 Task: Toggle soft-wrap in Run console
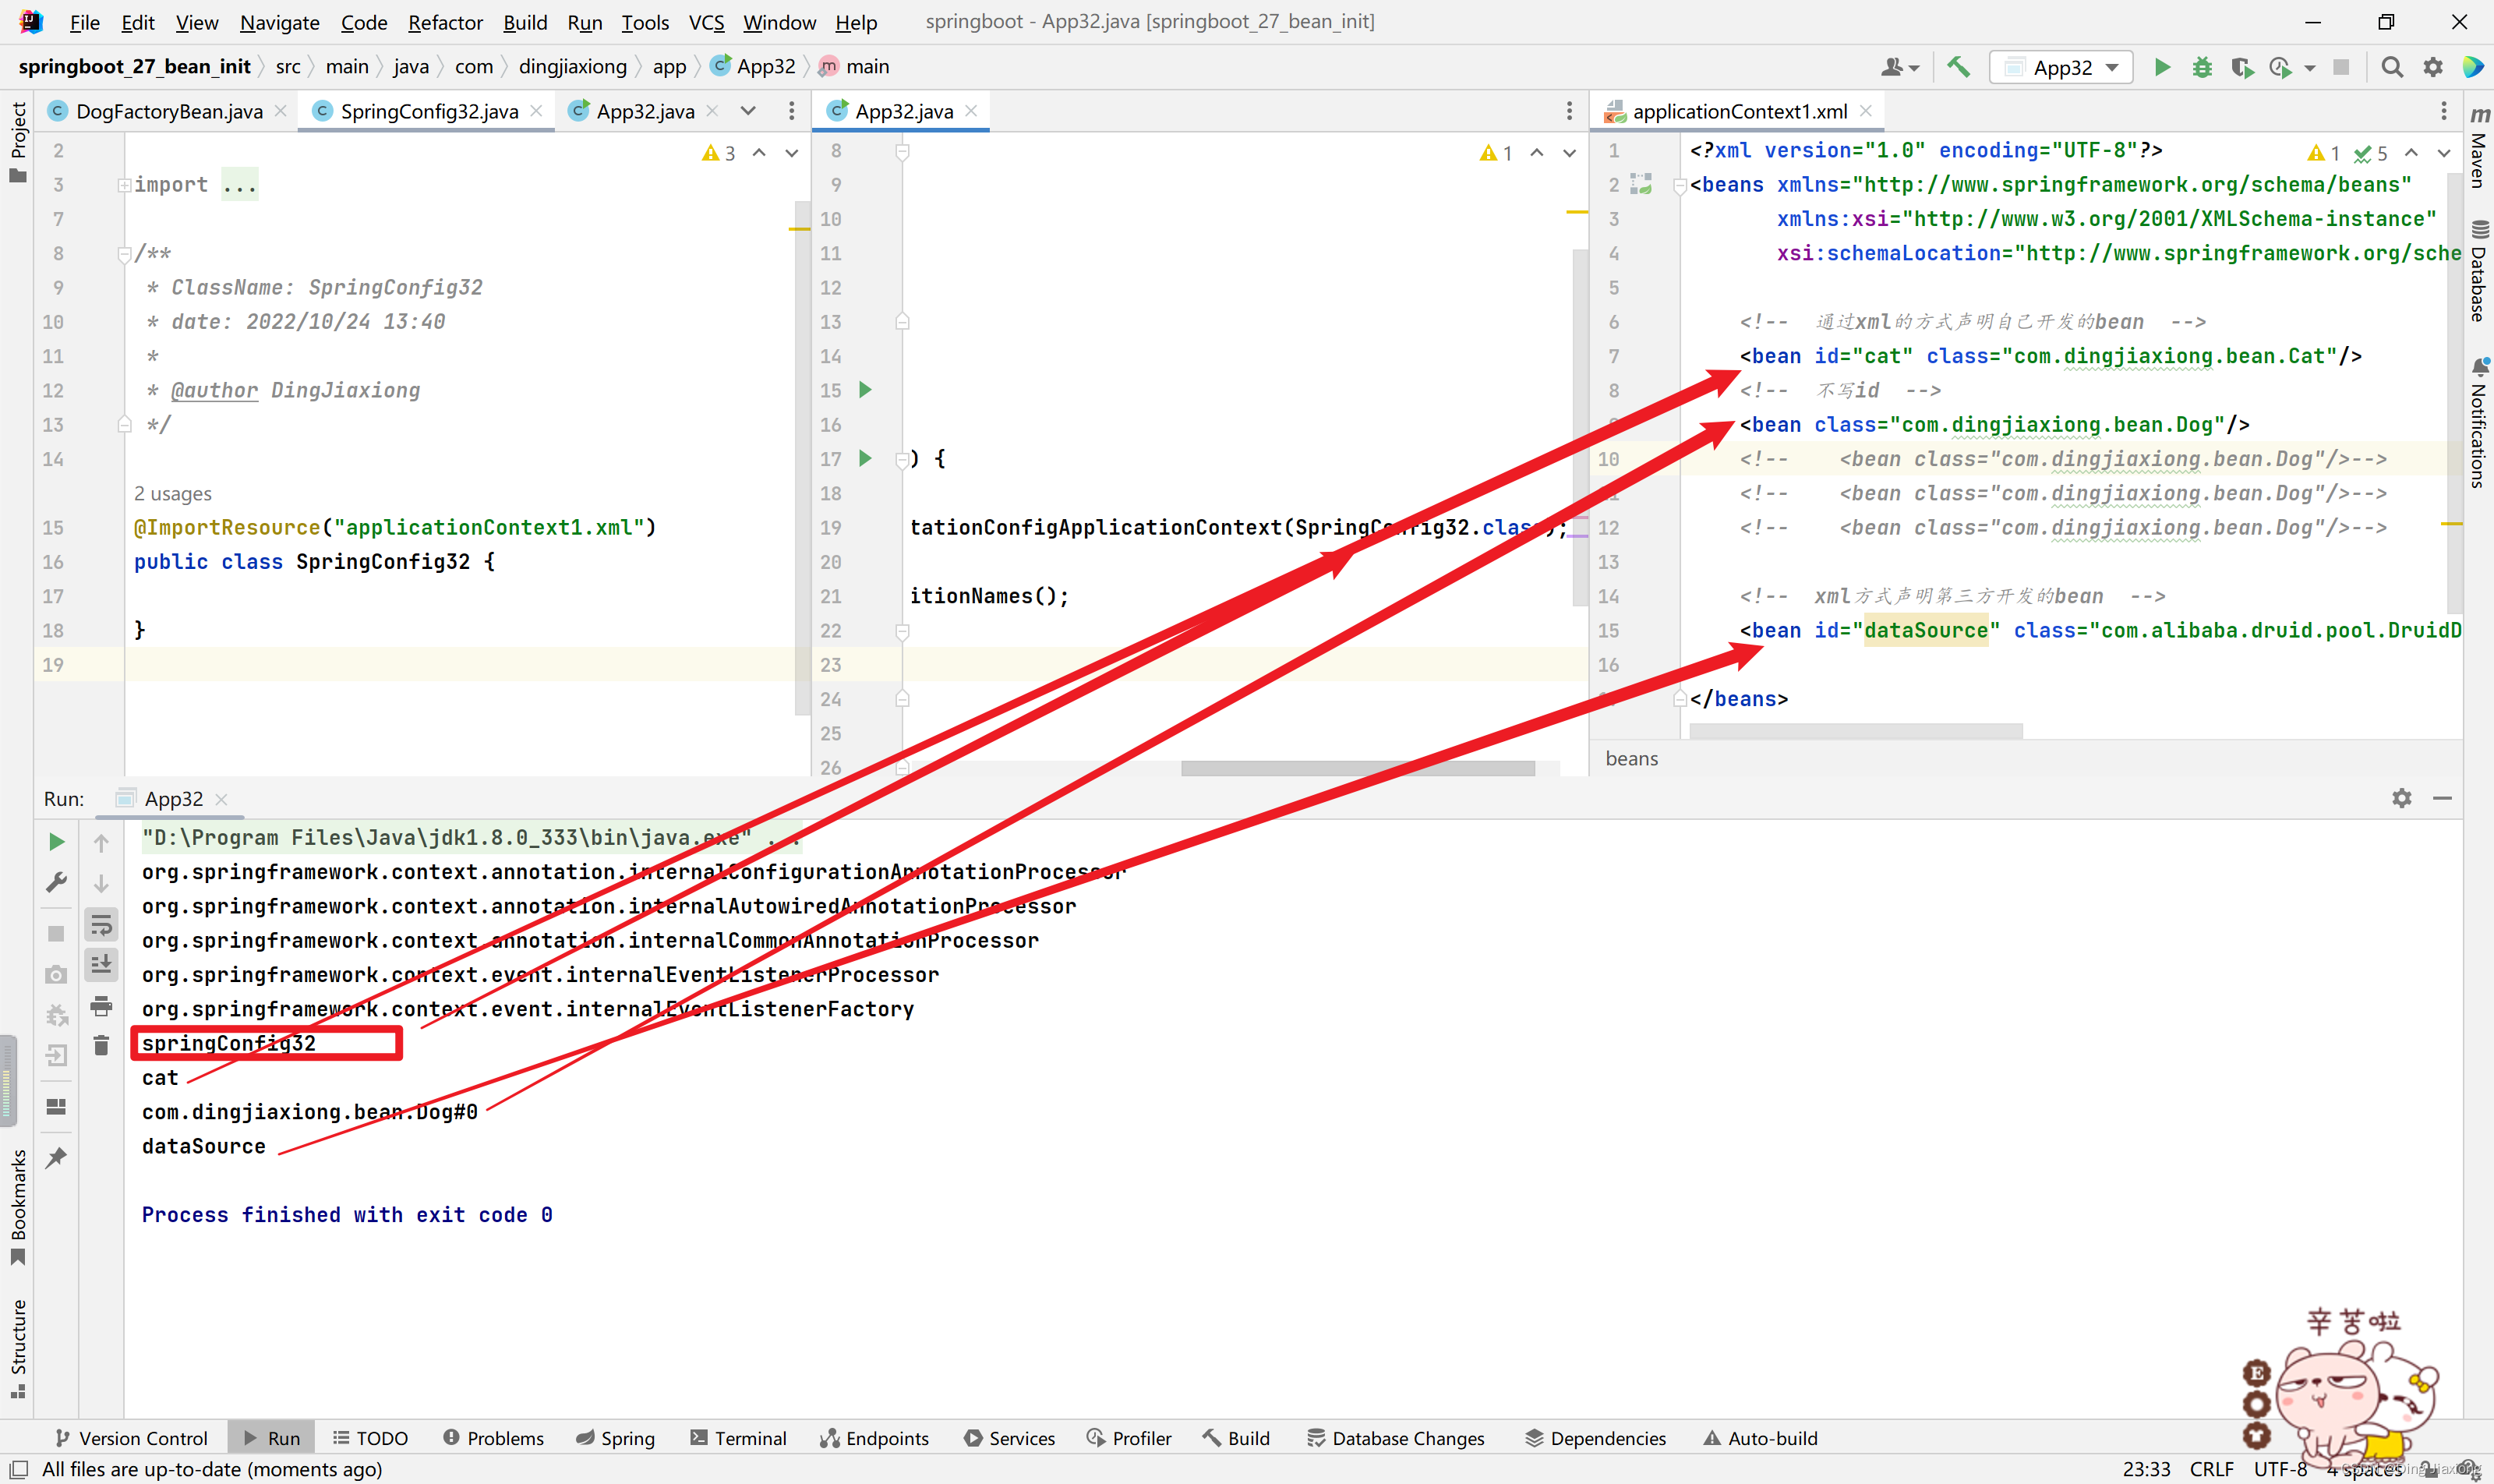(101, 925)
